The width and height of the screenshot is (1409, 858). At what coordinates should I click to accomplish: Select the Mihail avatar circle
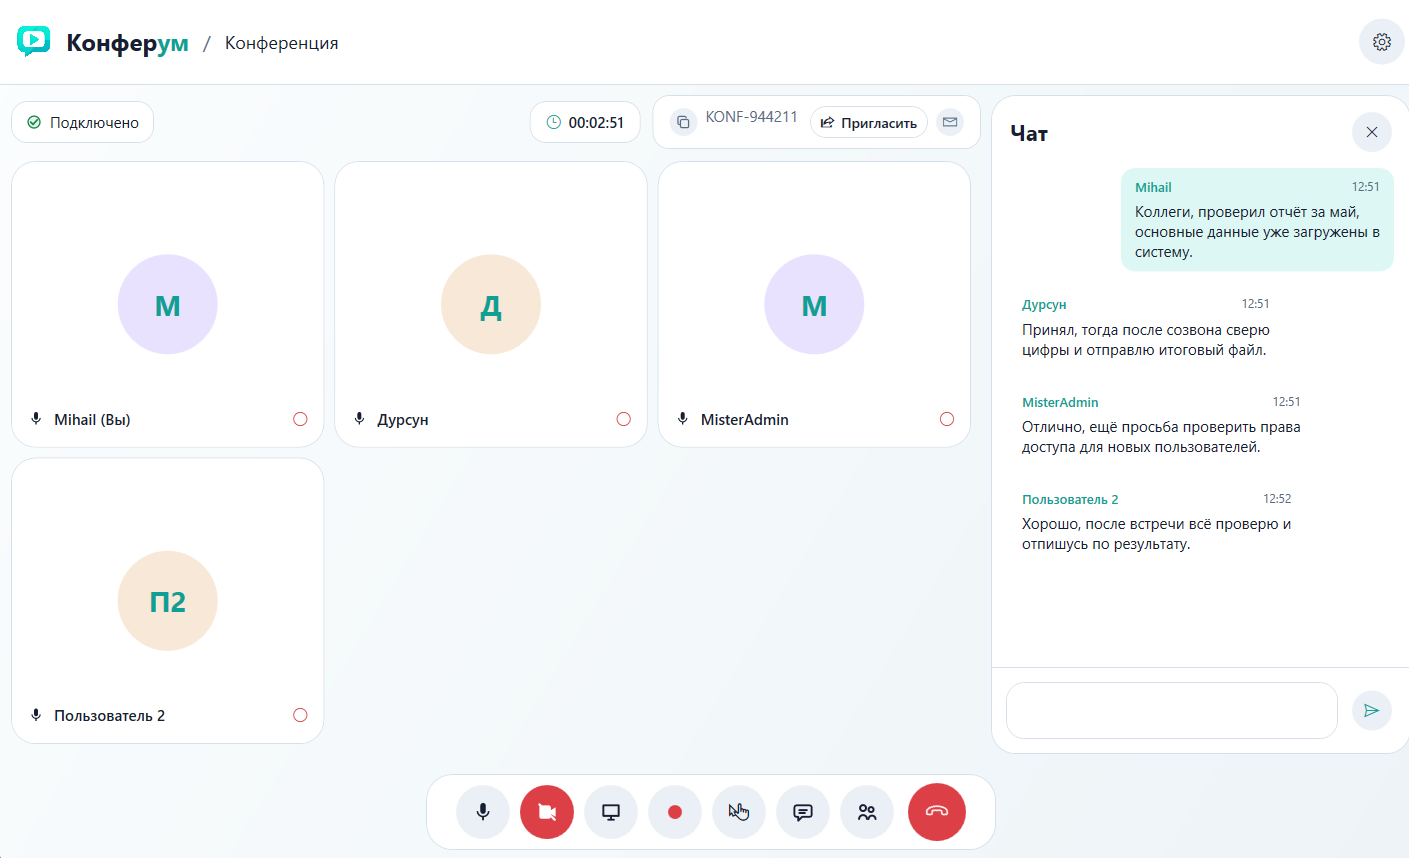pyautogui.click(x=168, y=304)
